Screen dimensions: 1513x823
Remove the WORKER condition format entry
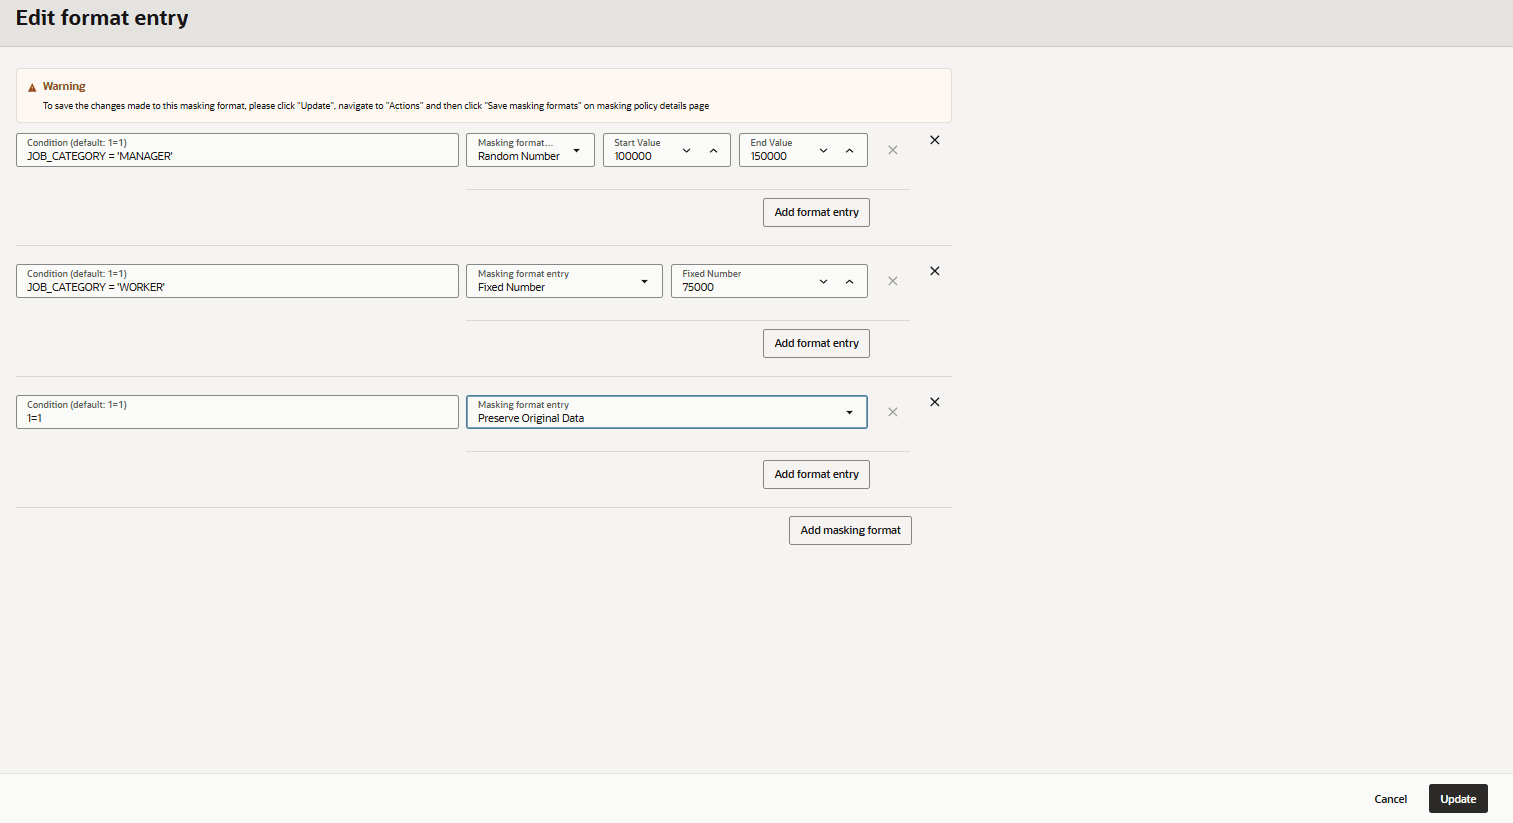[934, 271]
